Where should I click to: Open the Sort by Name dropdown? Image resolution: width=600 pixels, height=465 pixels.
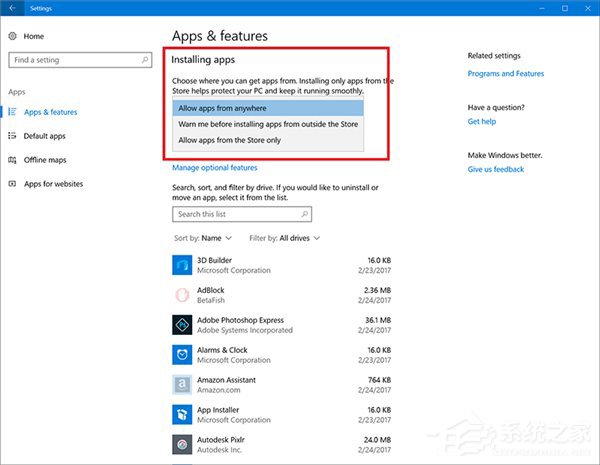pyautogui.click(x=203, y=238)
